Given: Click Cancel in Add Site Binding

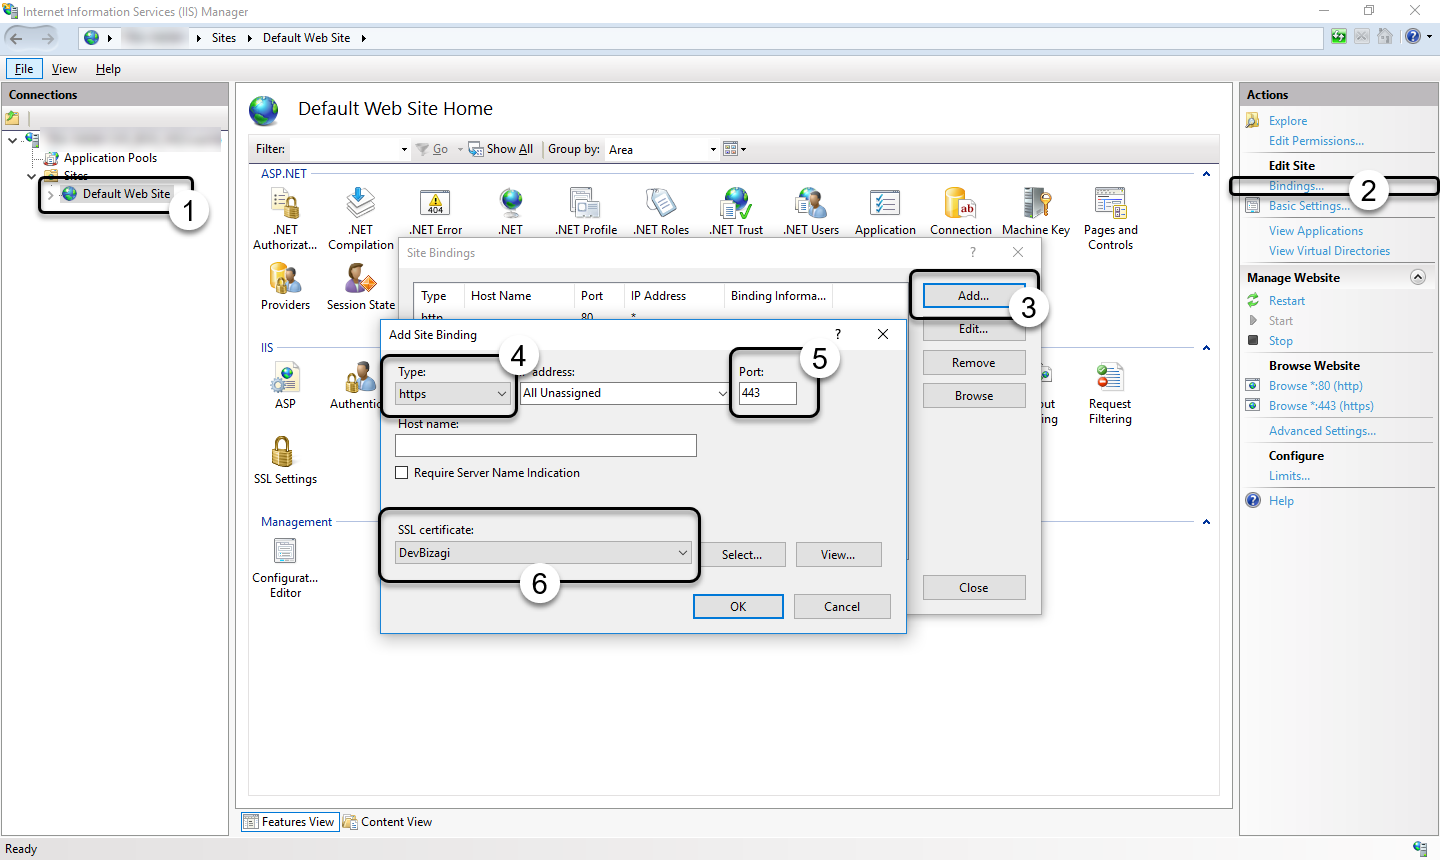Looking at the screenshot, I should pos(842,607).
